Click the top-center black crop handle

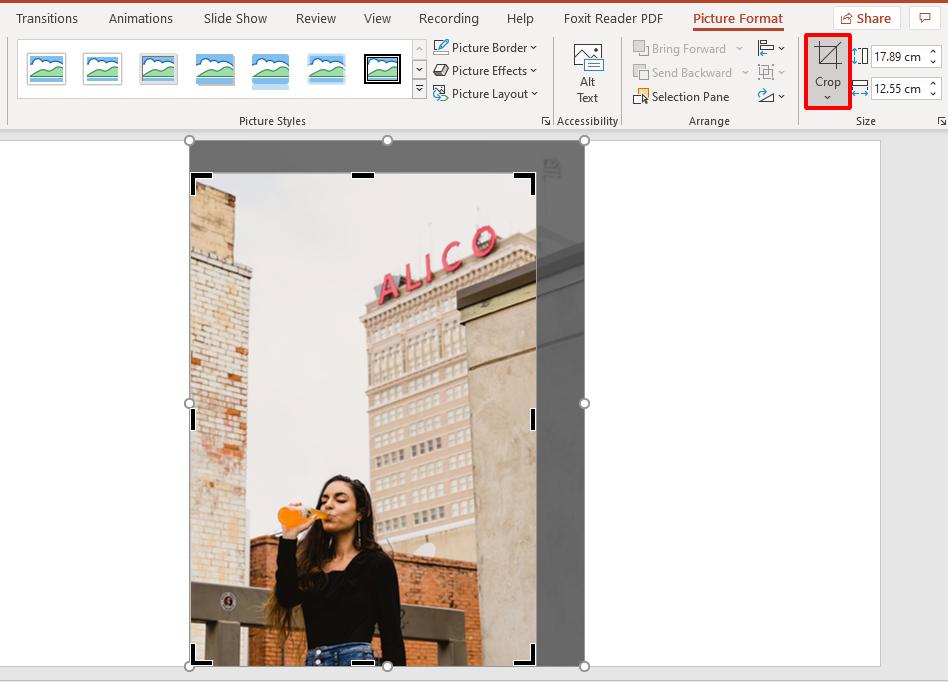coord(363,176)
